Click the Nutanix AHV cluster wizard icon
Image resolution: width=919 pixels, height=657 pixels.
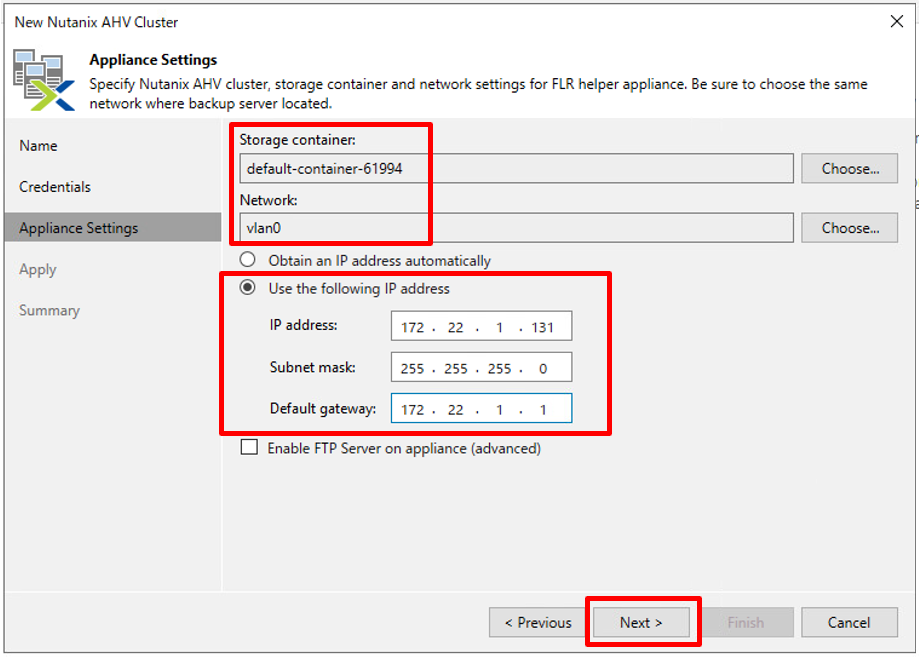[x=44, y=80]
